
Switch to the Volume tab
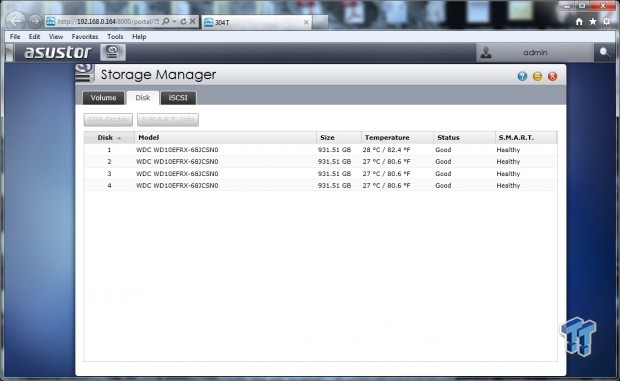[x=103, y=98]
